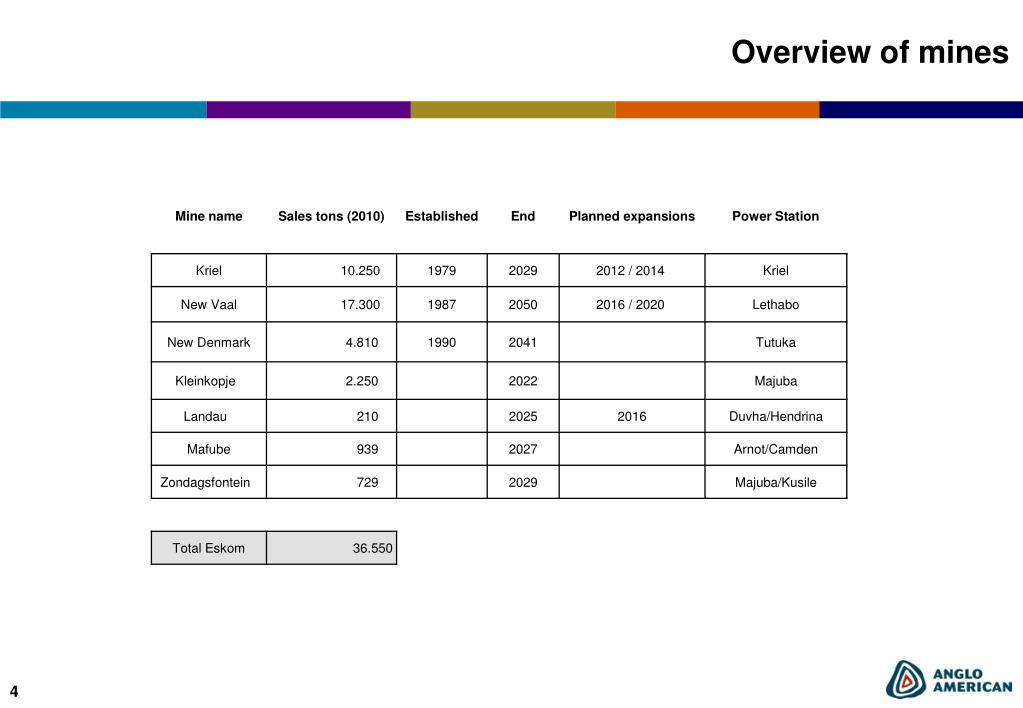This screenshot has height=708, width=1023.
Task: Select the "New Vaal" mine cell
Action: tap(209, 304)
